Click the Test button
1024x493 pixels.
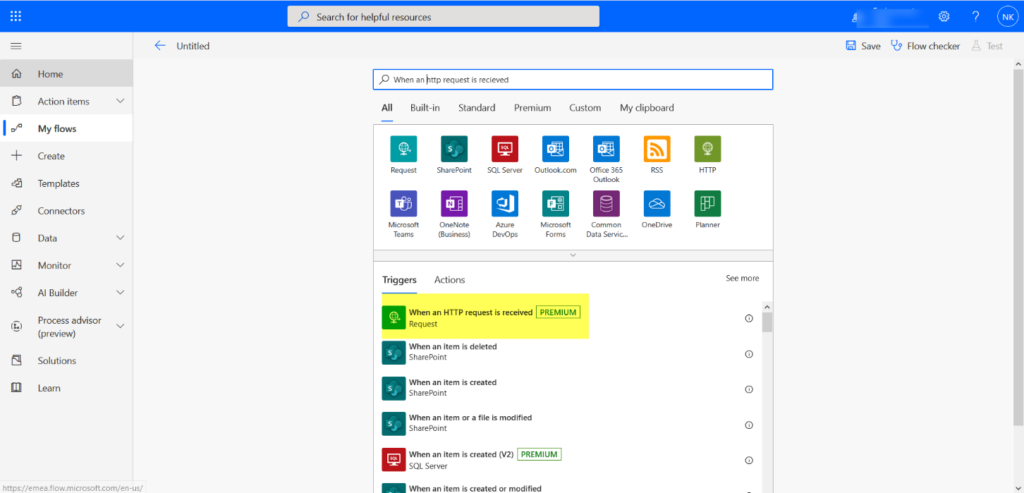click(x=987, y=46)
